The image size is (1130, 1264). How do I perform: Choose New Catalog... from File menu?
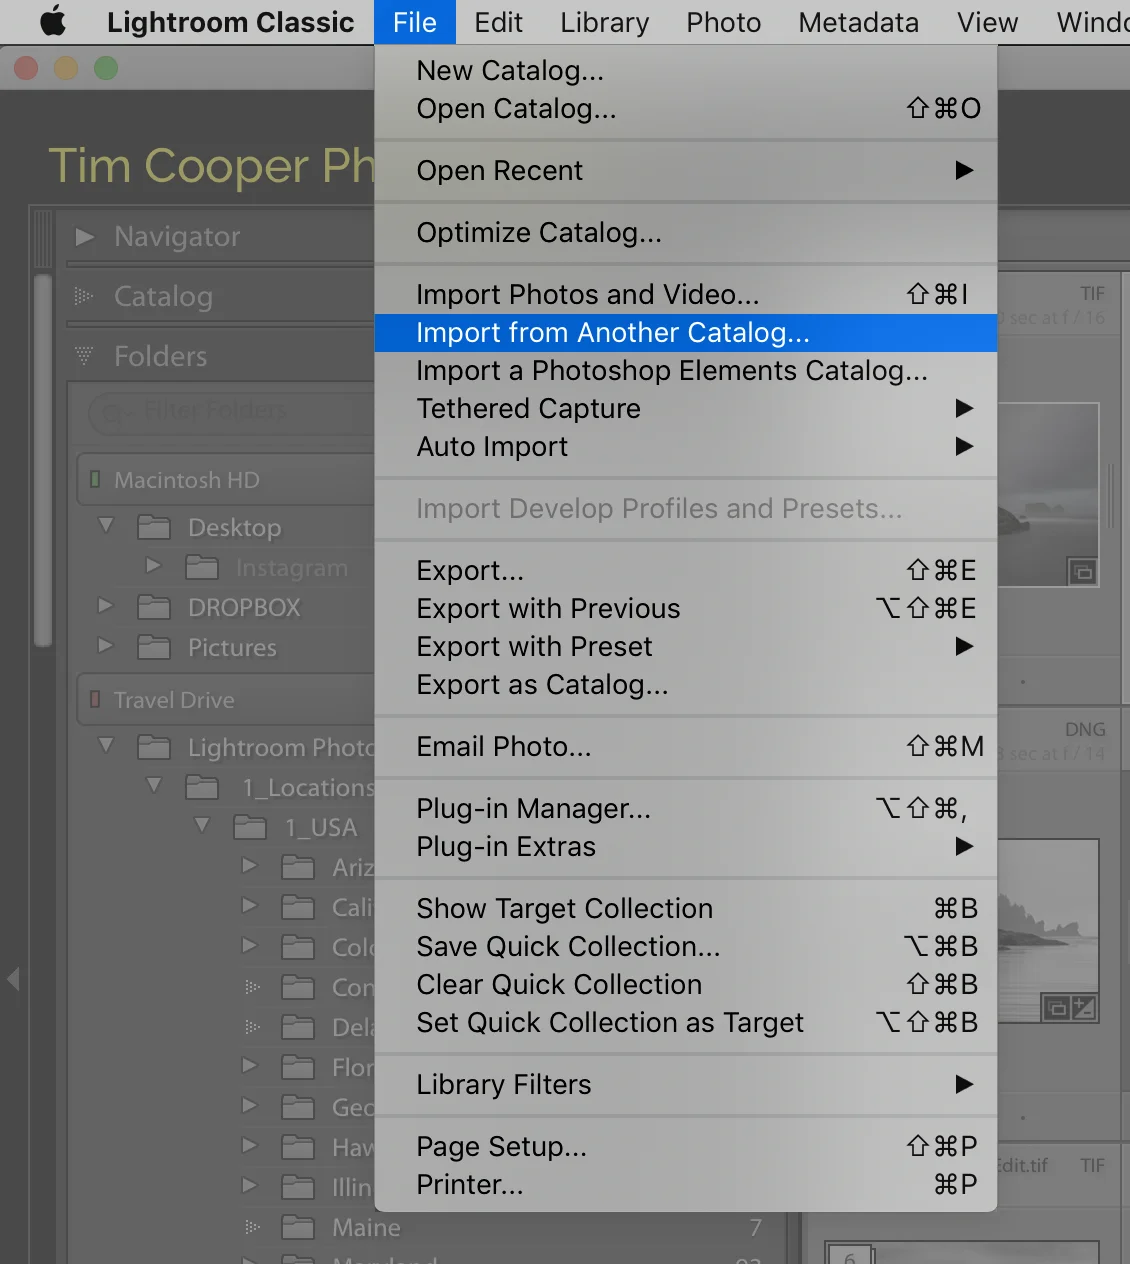pyautogui.click(x=686, y=71)
